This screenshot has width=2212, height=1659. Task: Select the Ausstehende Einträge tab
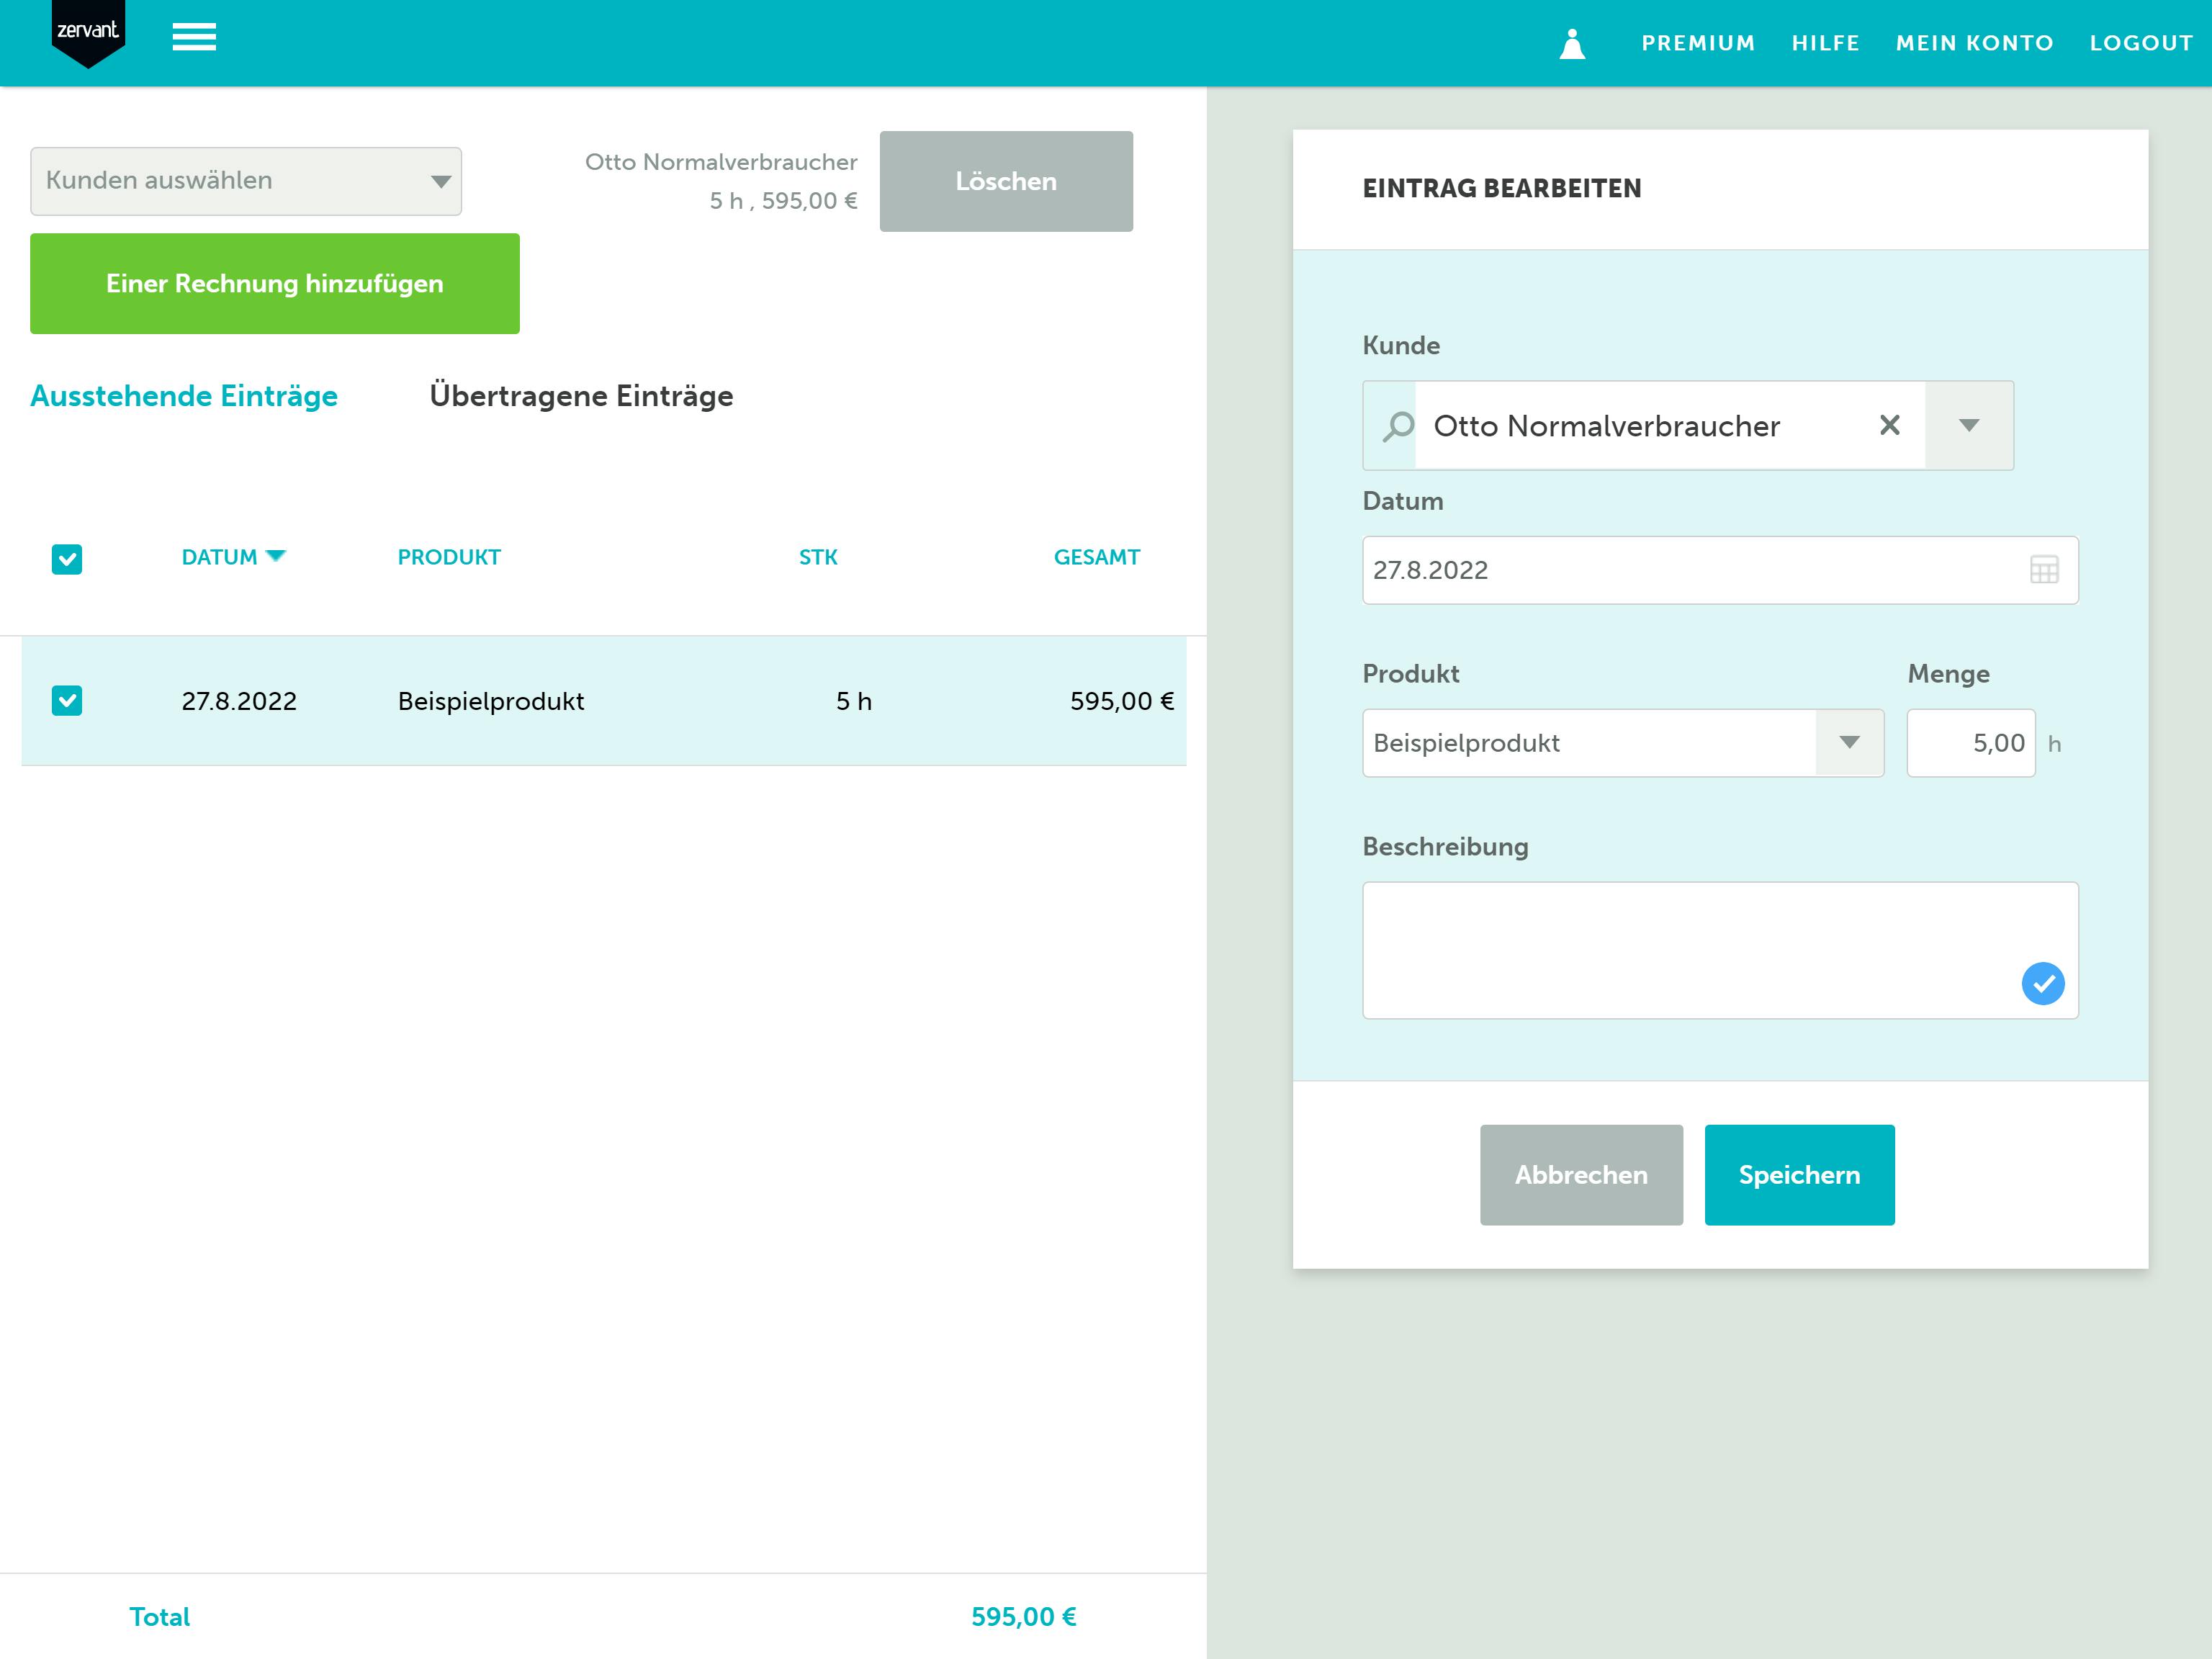(x=184, y=396)
